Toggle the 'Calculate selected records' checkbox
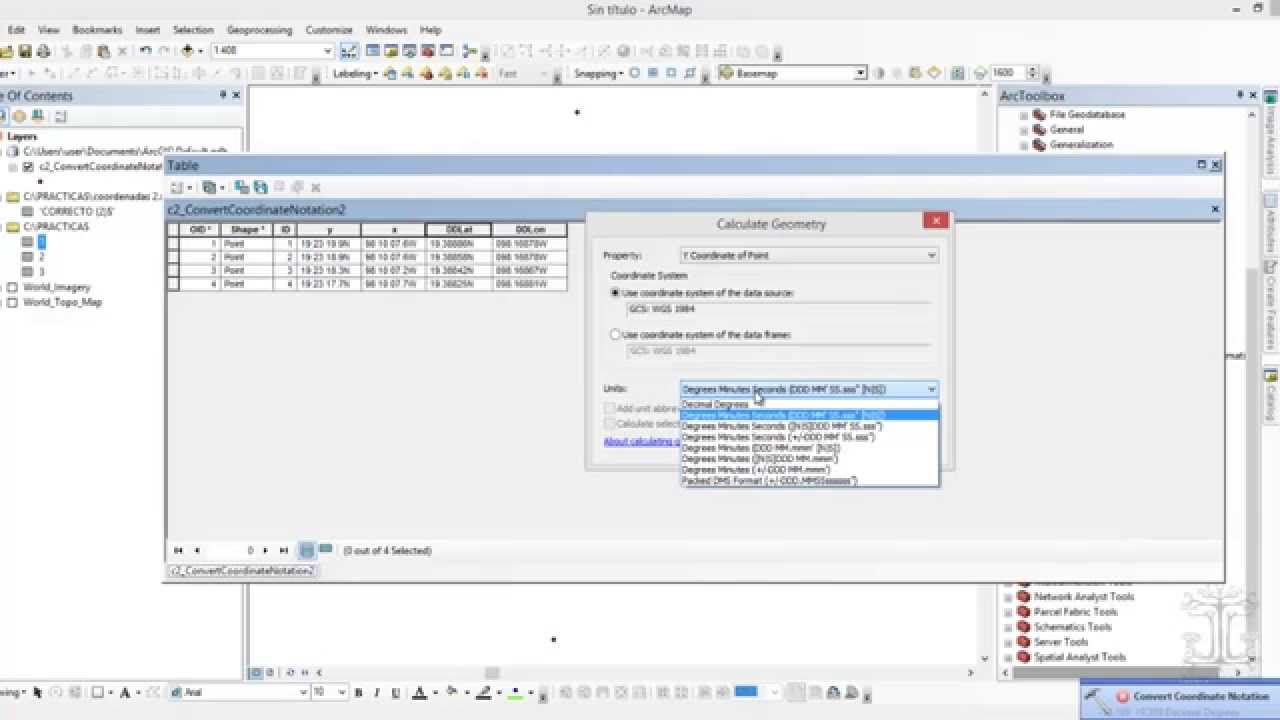 click(x=609, y=424)
